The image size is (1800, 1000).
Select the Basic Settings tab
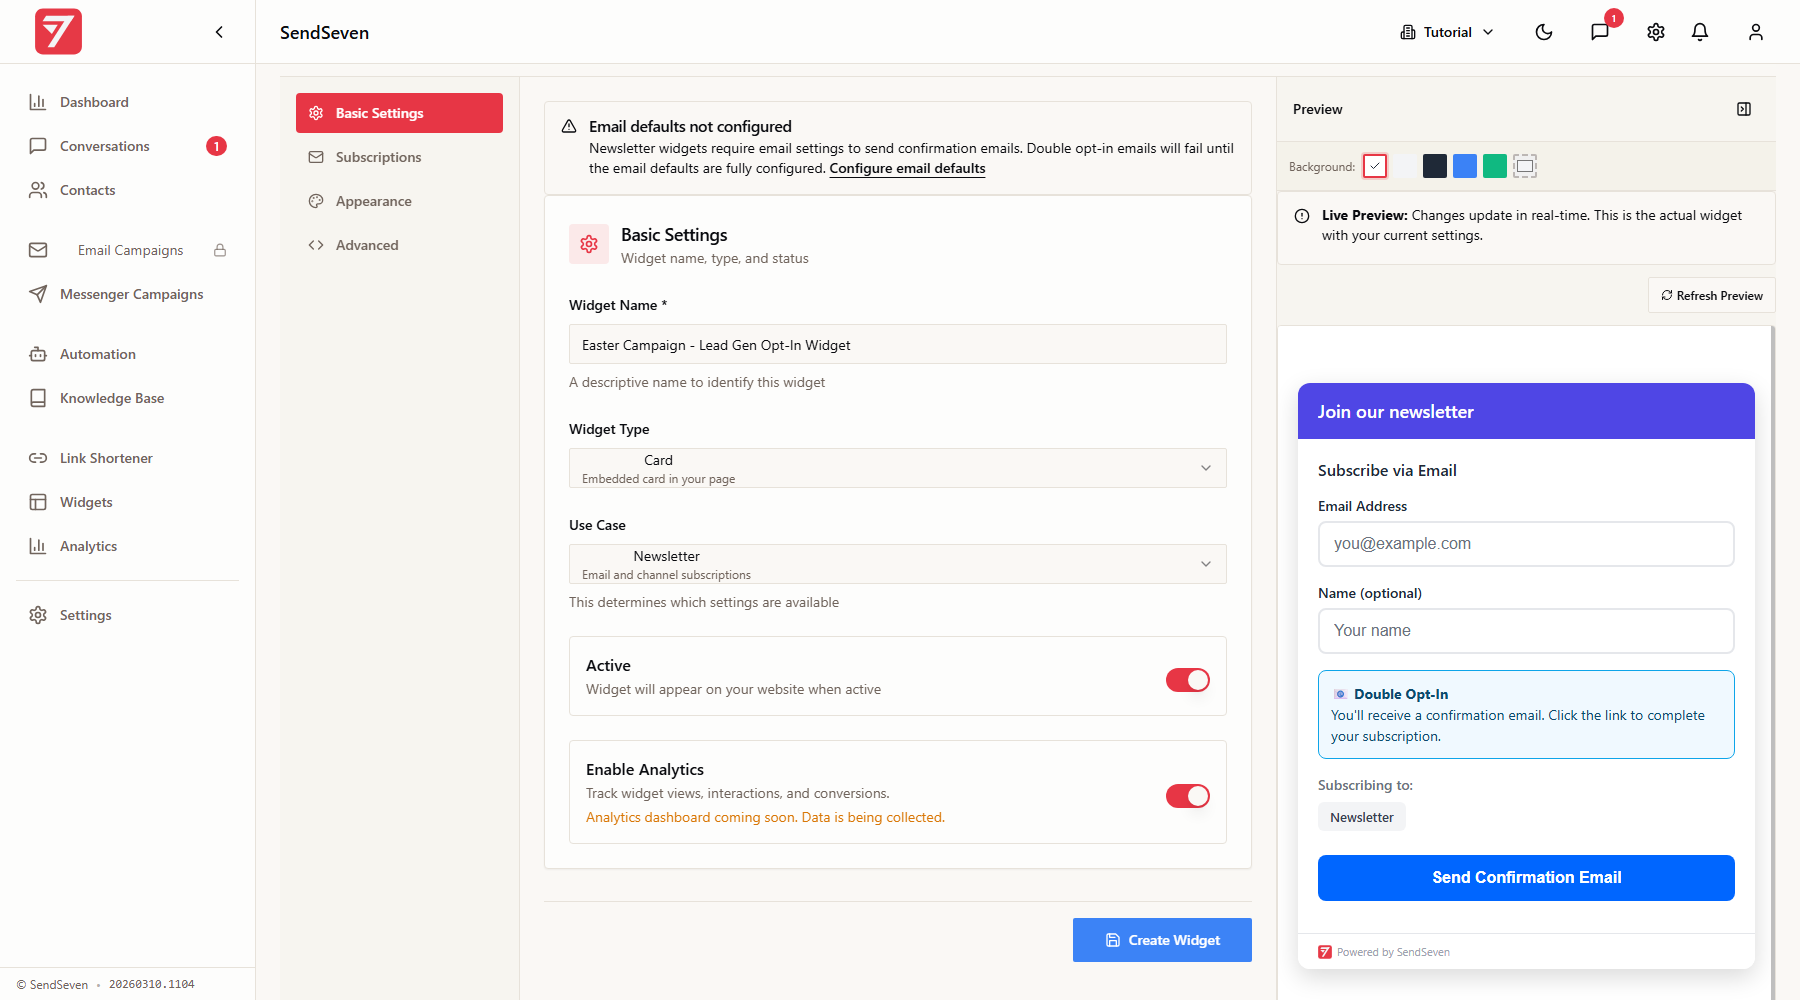(x=399, y=113)
